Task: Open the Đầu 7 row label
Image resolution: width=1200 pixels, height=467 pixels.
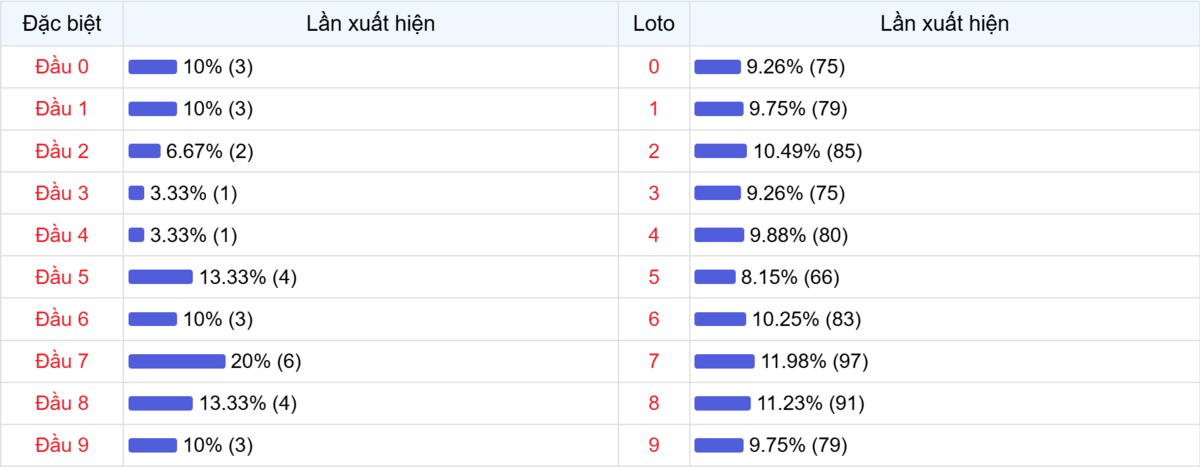Action: point(62,361)
